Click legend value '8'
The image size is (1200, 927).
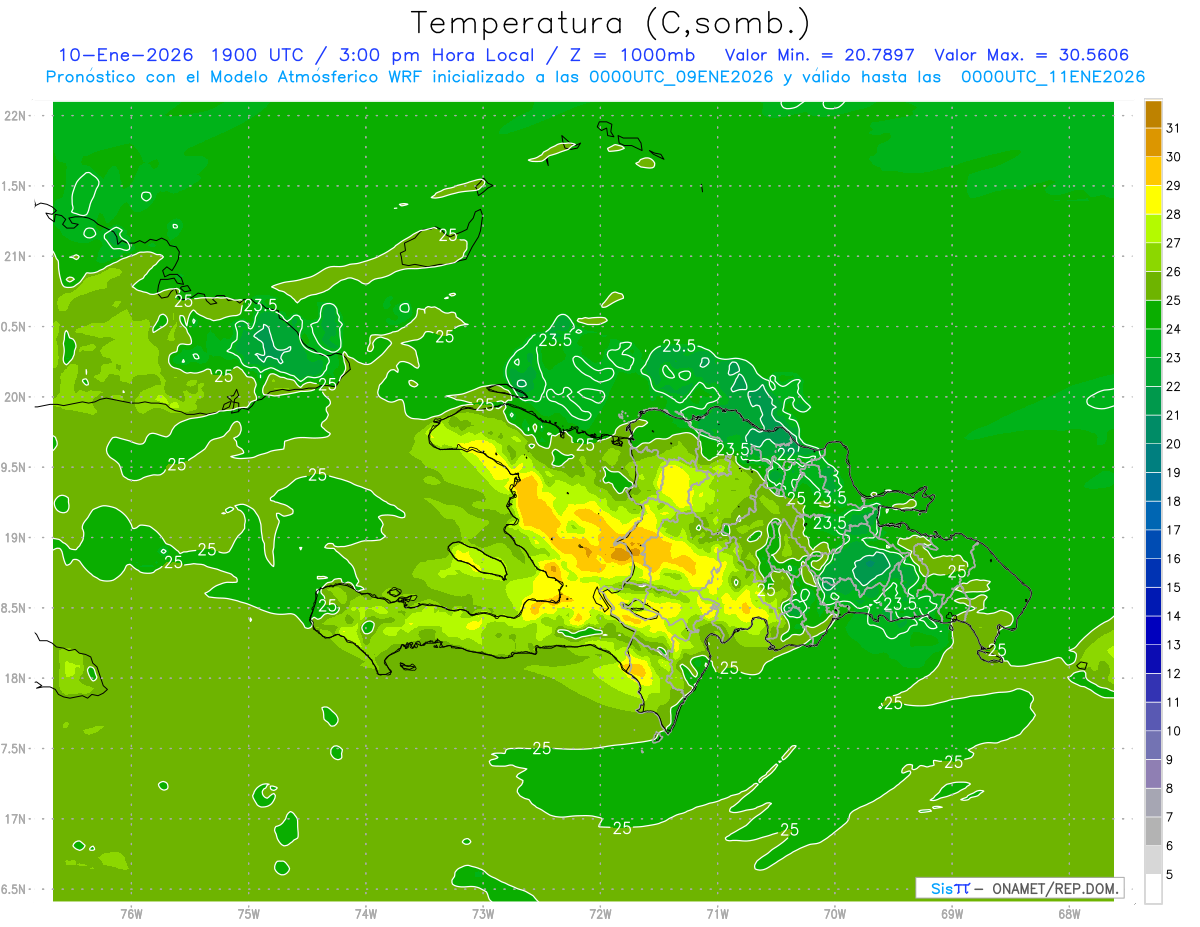[x=1170, y=788]
